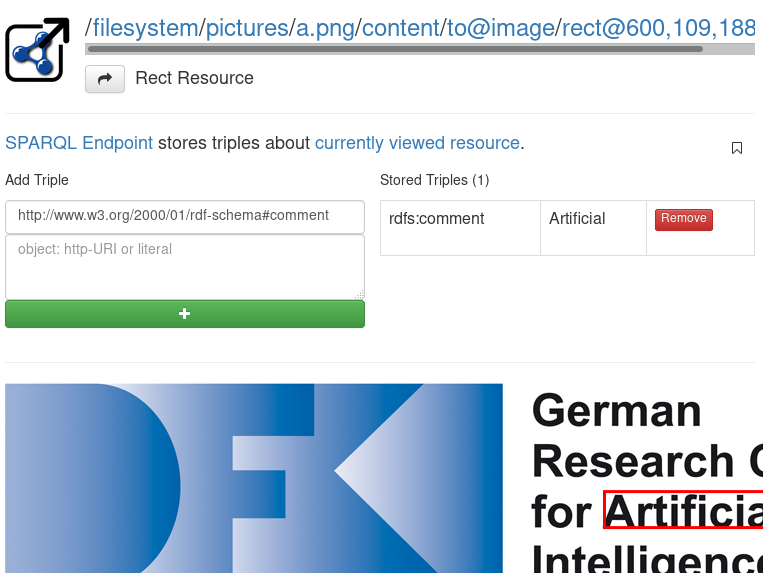Select the 'Artificial' value cell
The image size is (763, 573).
(593, 228)
